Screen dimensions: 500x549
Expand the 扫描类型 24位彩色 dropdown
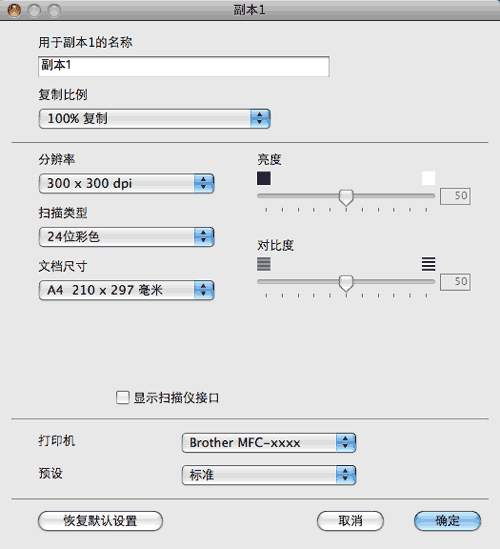pyautogui.click(x=126, y=237)
